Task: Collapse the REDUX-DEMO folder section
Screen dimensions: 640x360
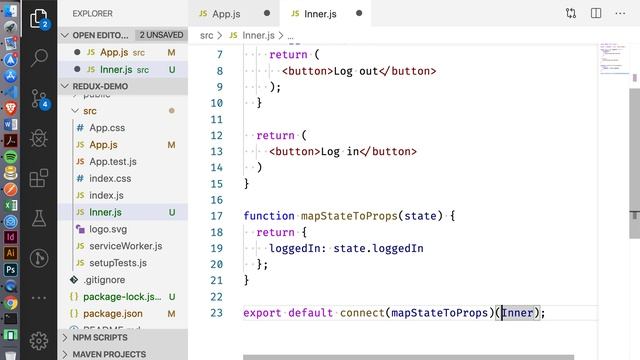Action: click(x=64, y=86)
